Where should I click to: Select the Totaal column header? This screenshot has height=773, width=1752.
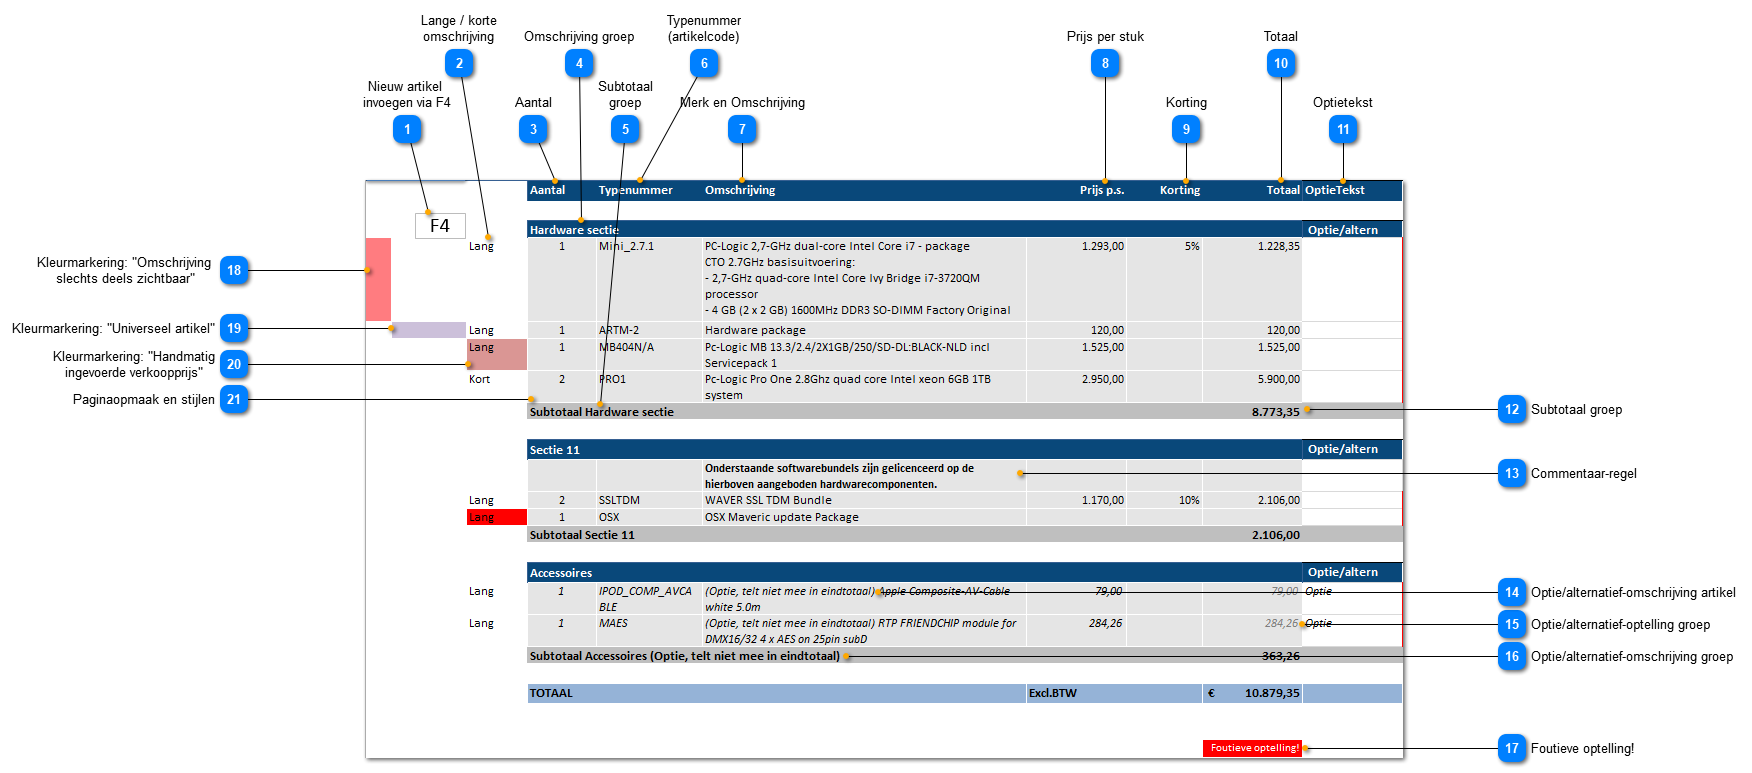pos(1283,190)
